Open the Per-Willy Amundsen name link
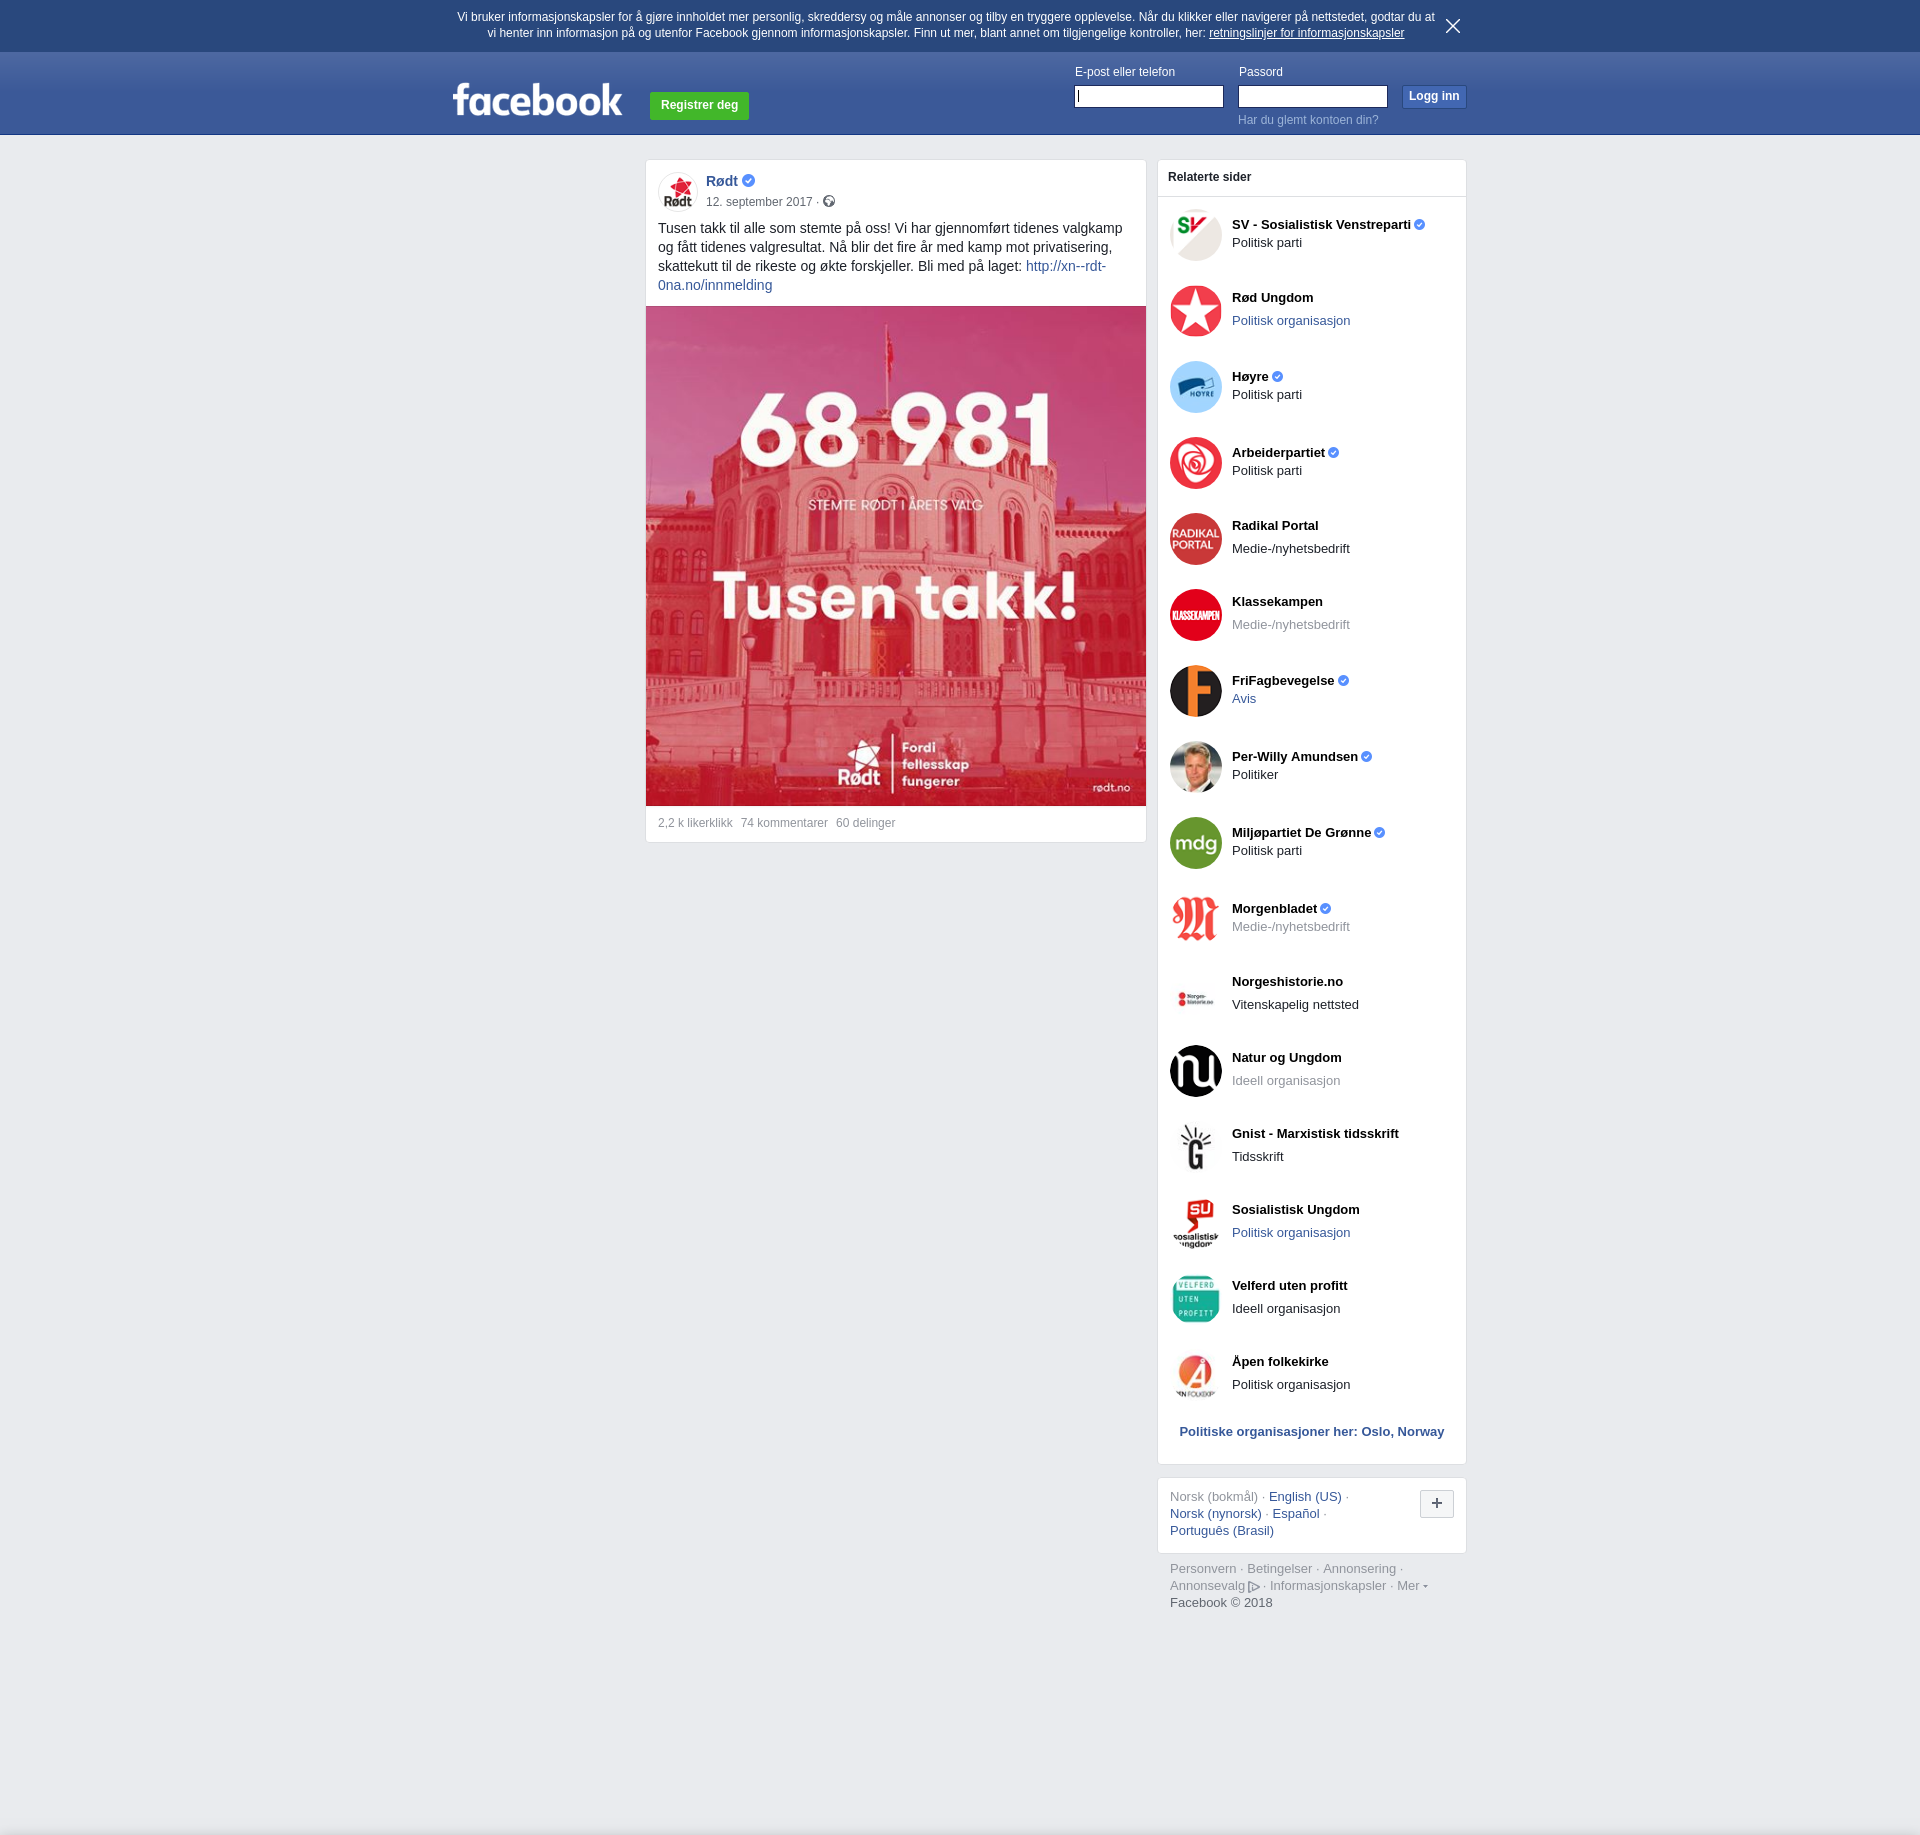This screenshot has width=1920, height=1835. point(1295,757)
